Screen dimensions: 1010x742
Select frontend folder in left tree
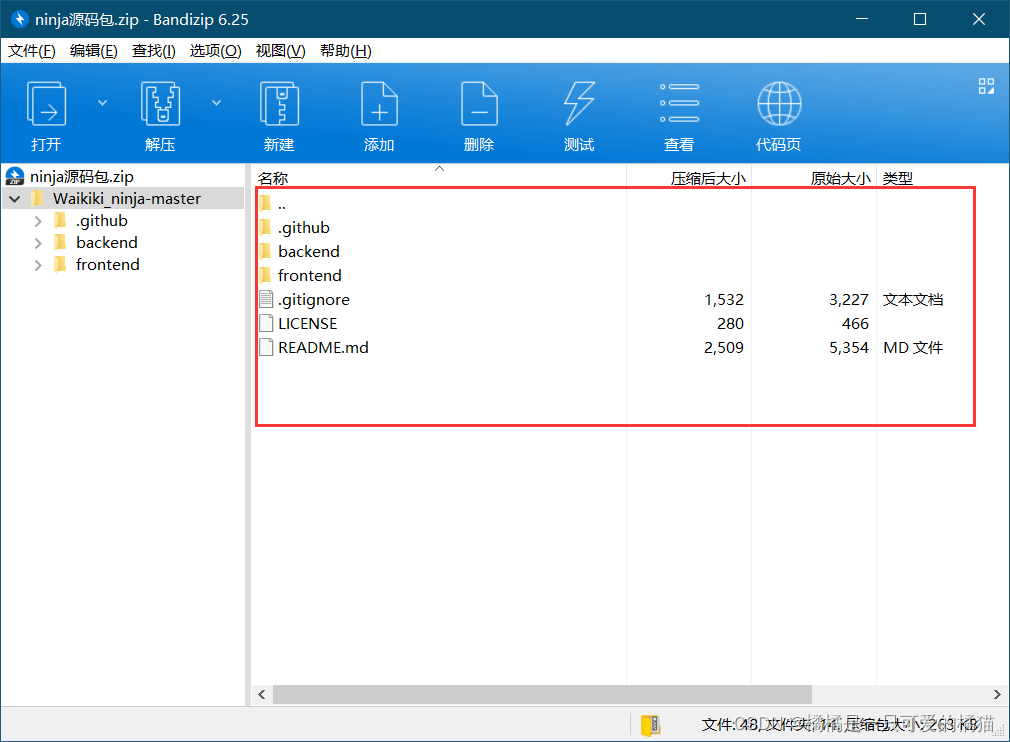108,265
